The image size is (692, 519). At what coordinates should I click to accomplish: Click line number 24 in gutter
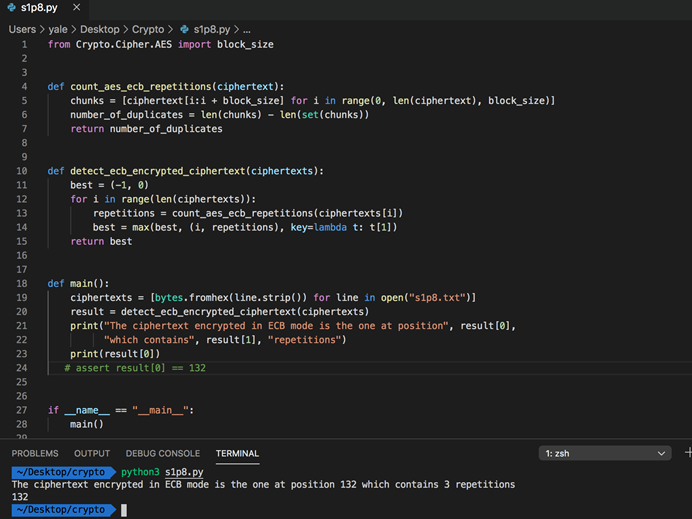[22, 368]
